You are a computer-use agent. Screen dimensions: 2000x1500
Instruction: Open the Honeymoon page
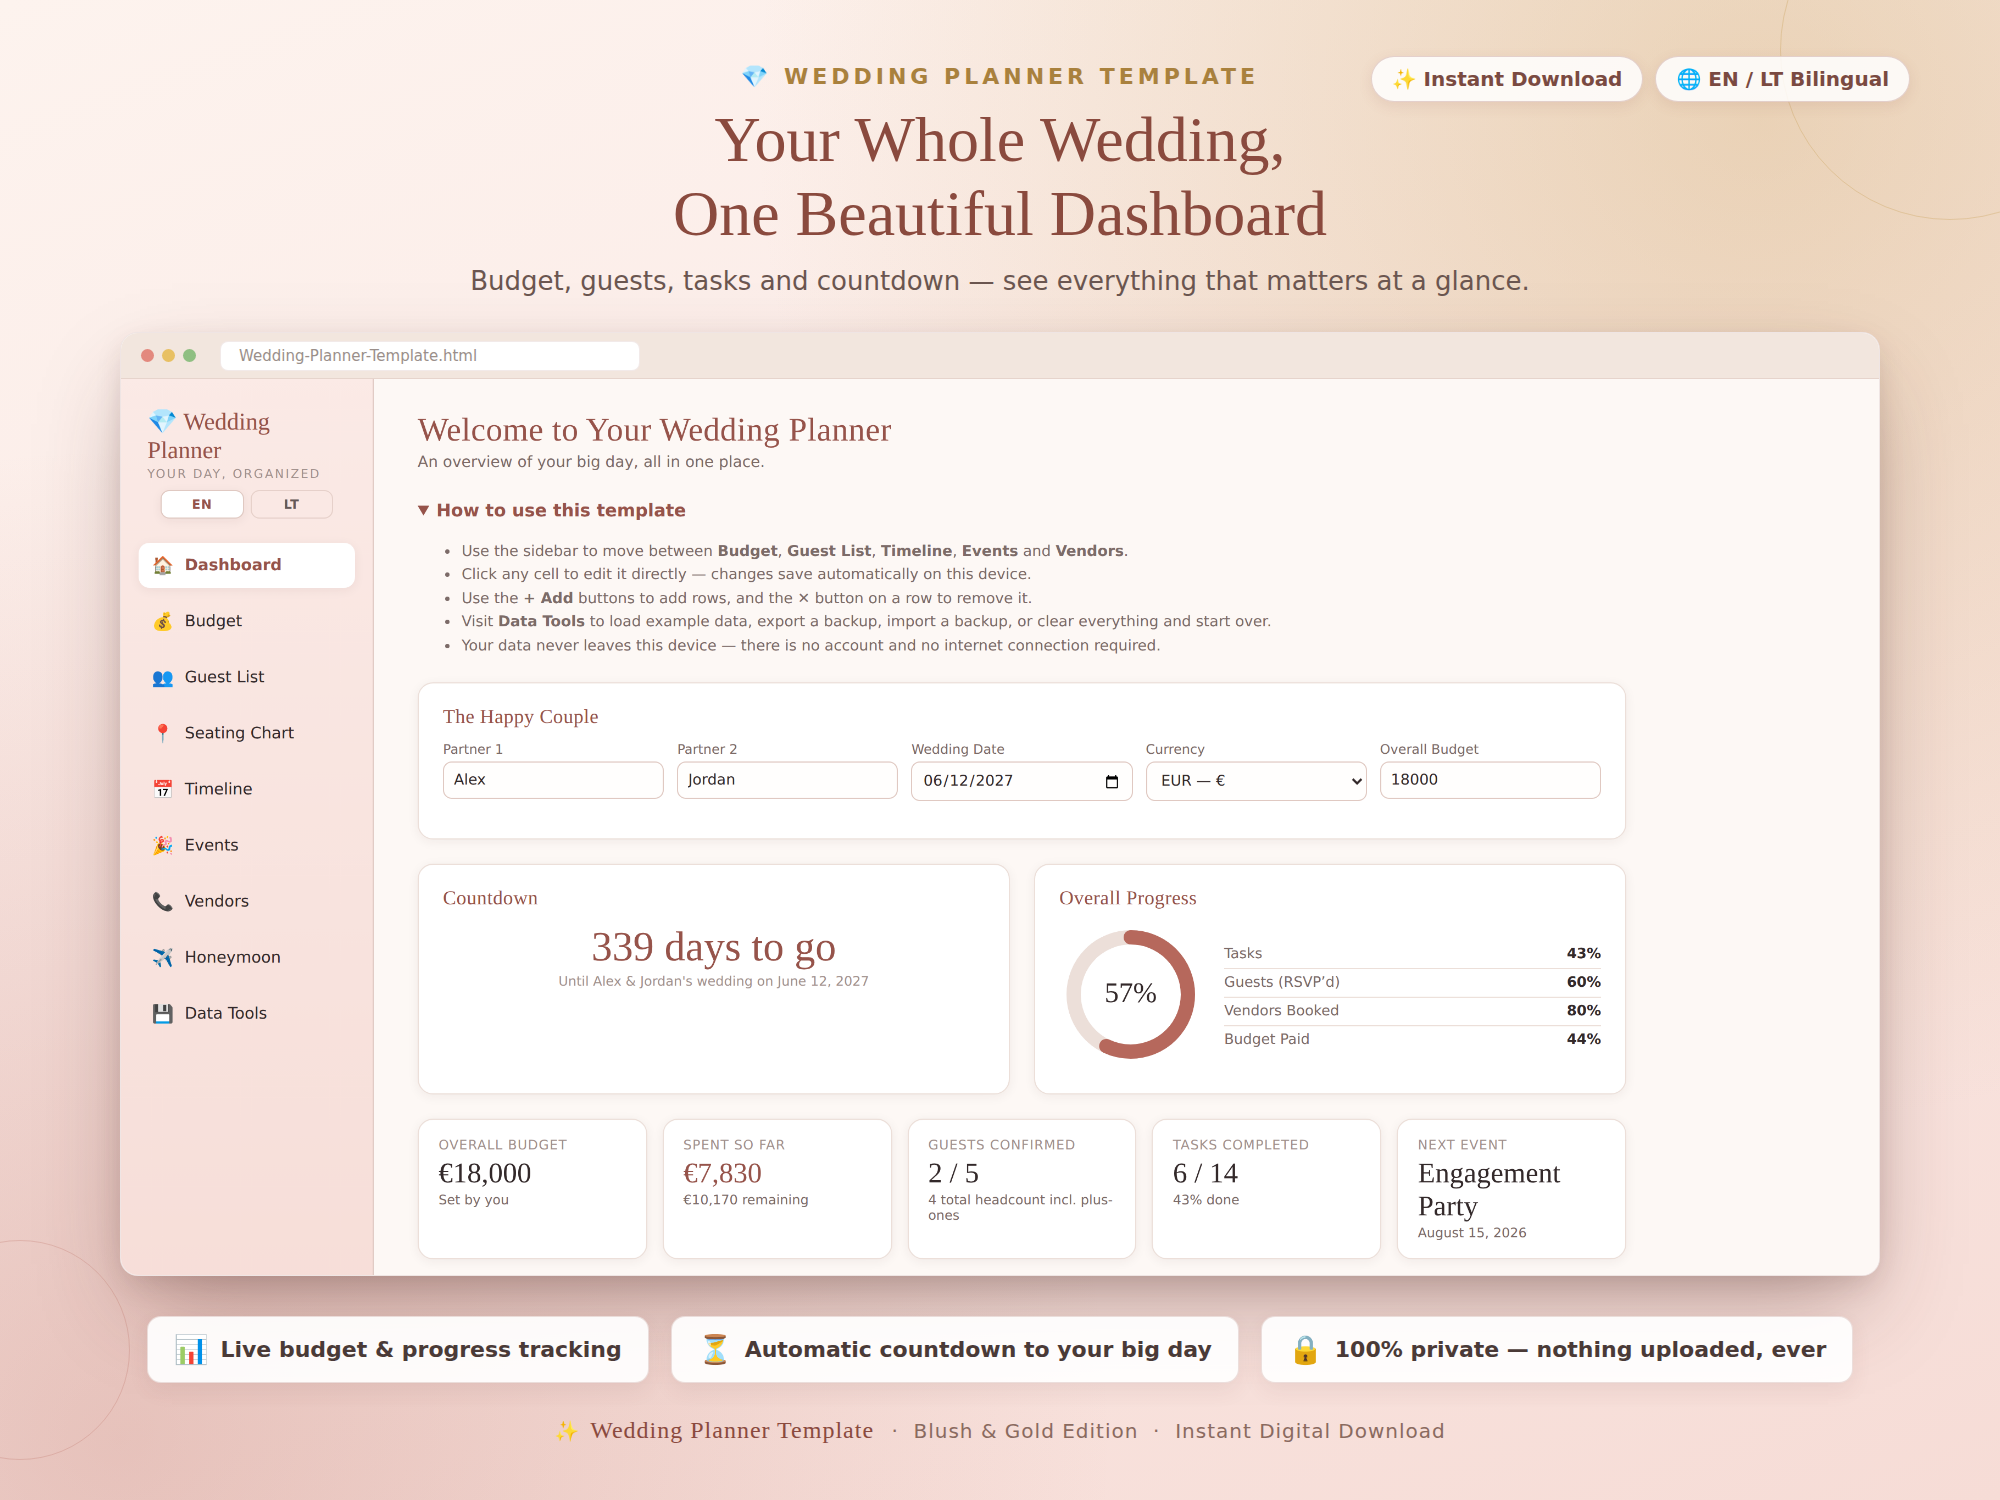pos(247,957)
